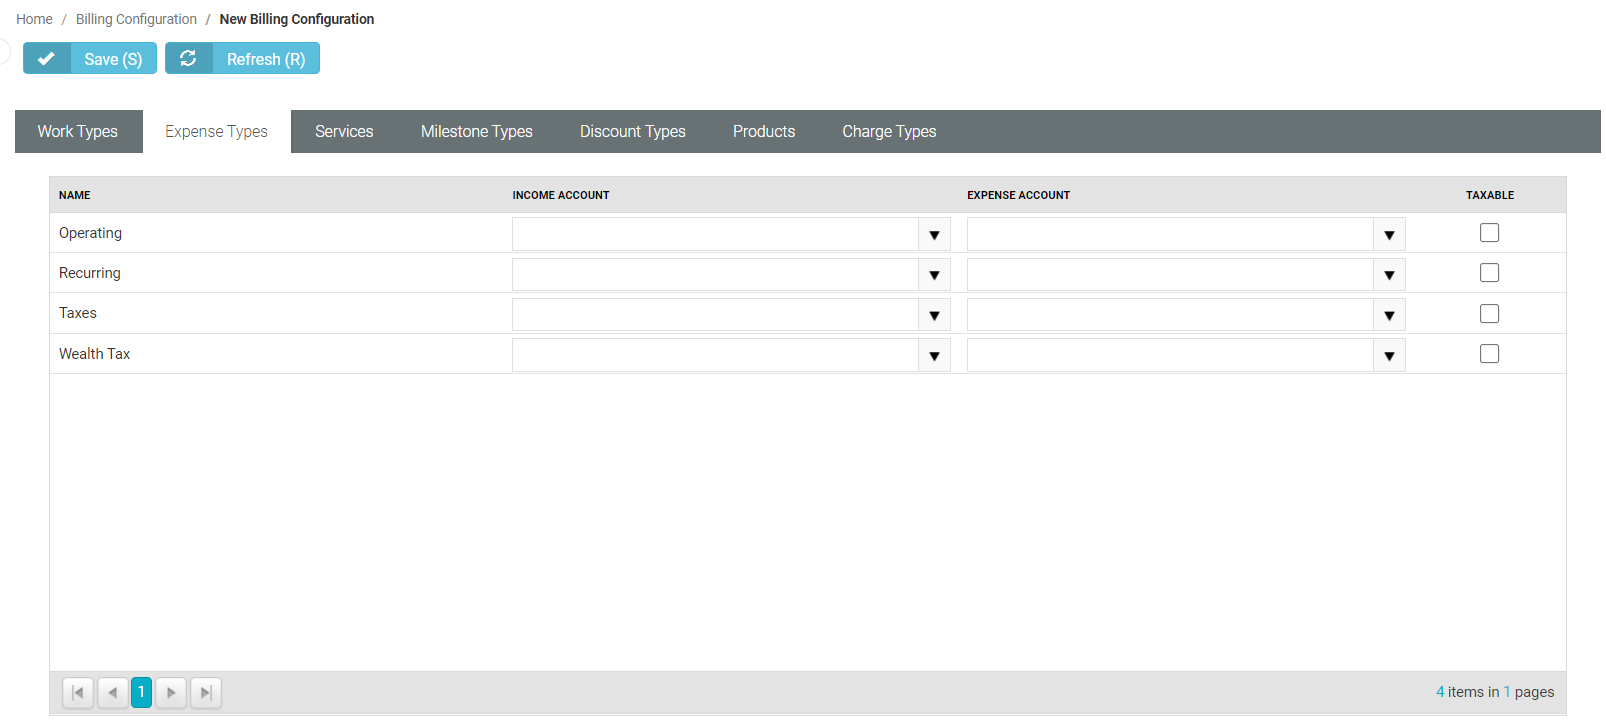Check Taxable box for Recurring row
1606x720 pixels.
tap(1489, 273)
